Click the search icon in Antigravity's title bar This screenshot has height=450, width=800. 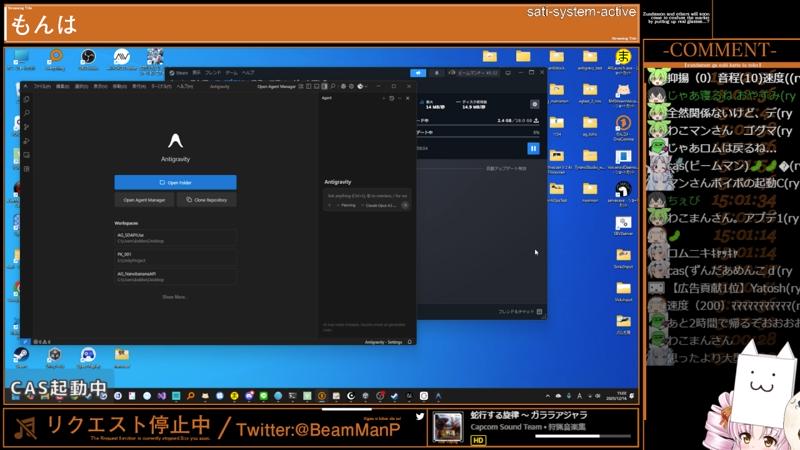333,86
